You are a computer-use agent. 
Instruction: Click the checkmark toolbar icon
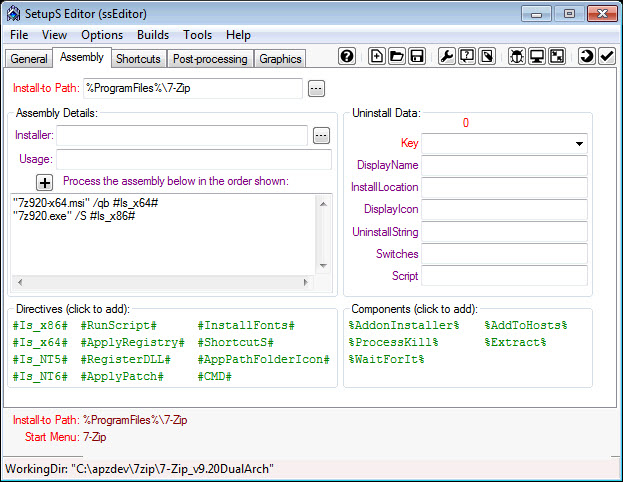[x=607, y=56]
